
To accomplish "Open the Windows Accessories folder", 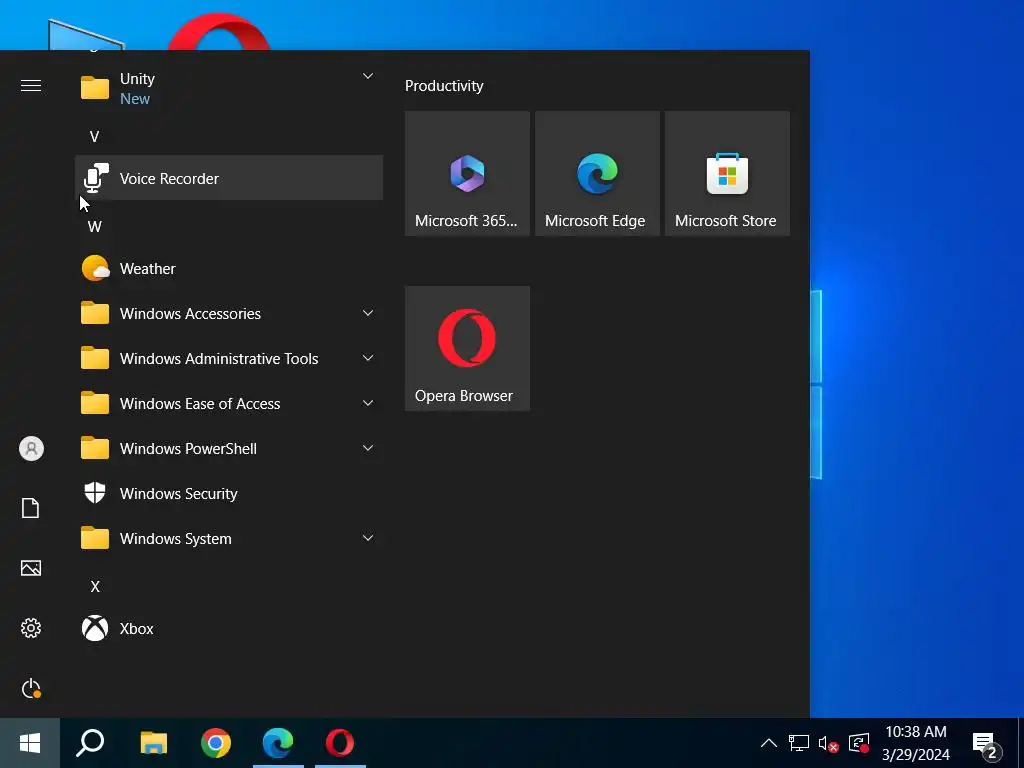I will (x=229, y=313).
